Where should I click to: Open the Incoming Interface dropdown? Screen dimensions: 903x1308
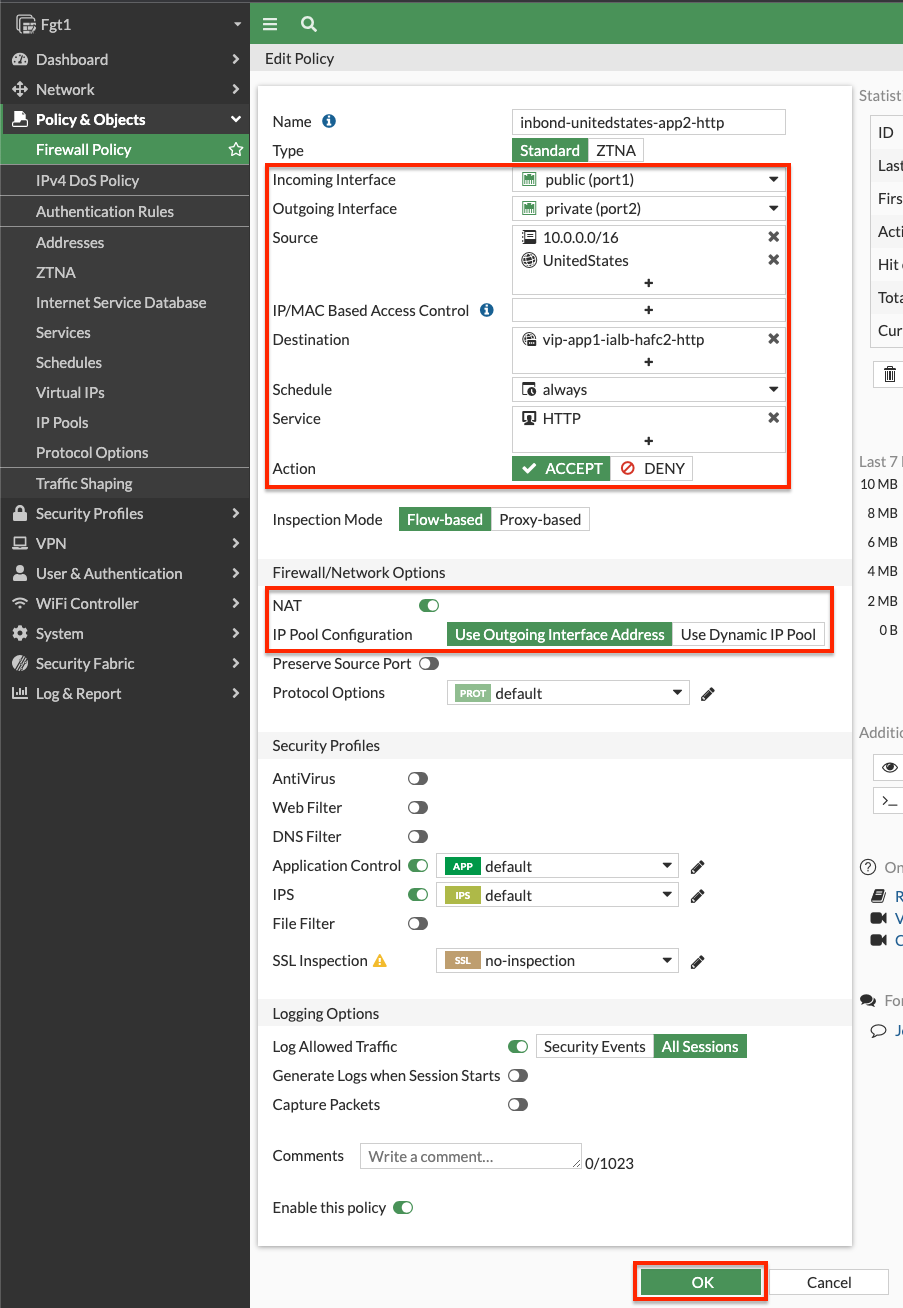(x=648, y=180)
